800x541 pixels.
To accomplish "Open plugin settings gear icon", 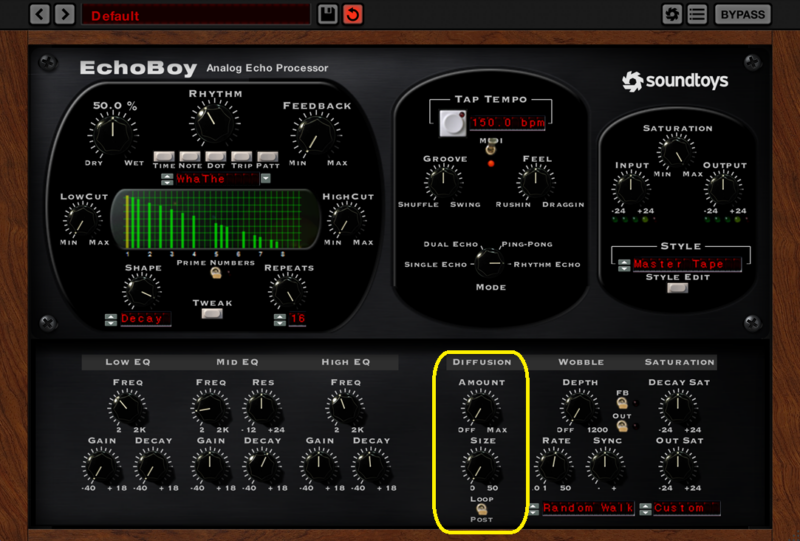I will (x=671, y=14).
